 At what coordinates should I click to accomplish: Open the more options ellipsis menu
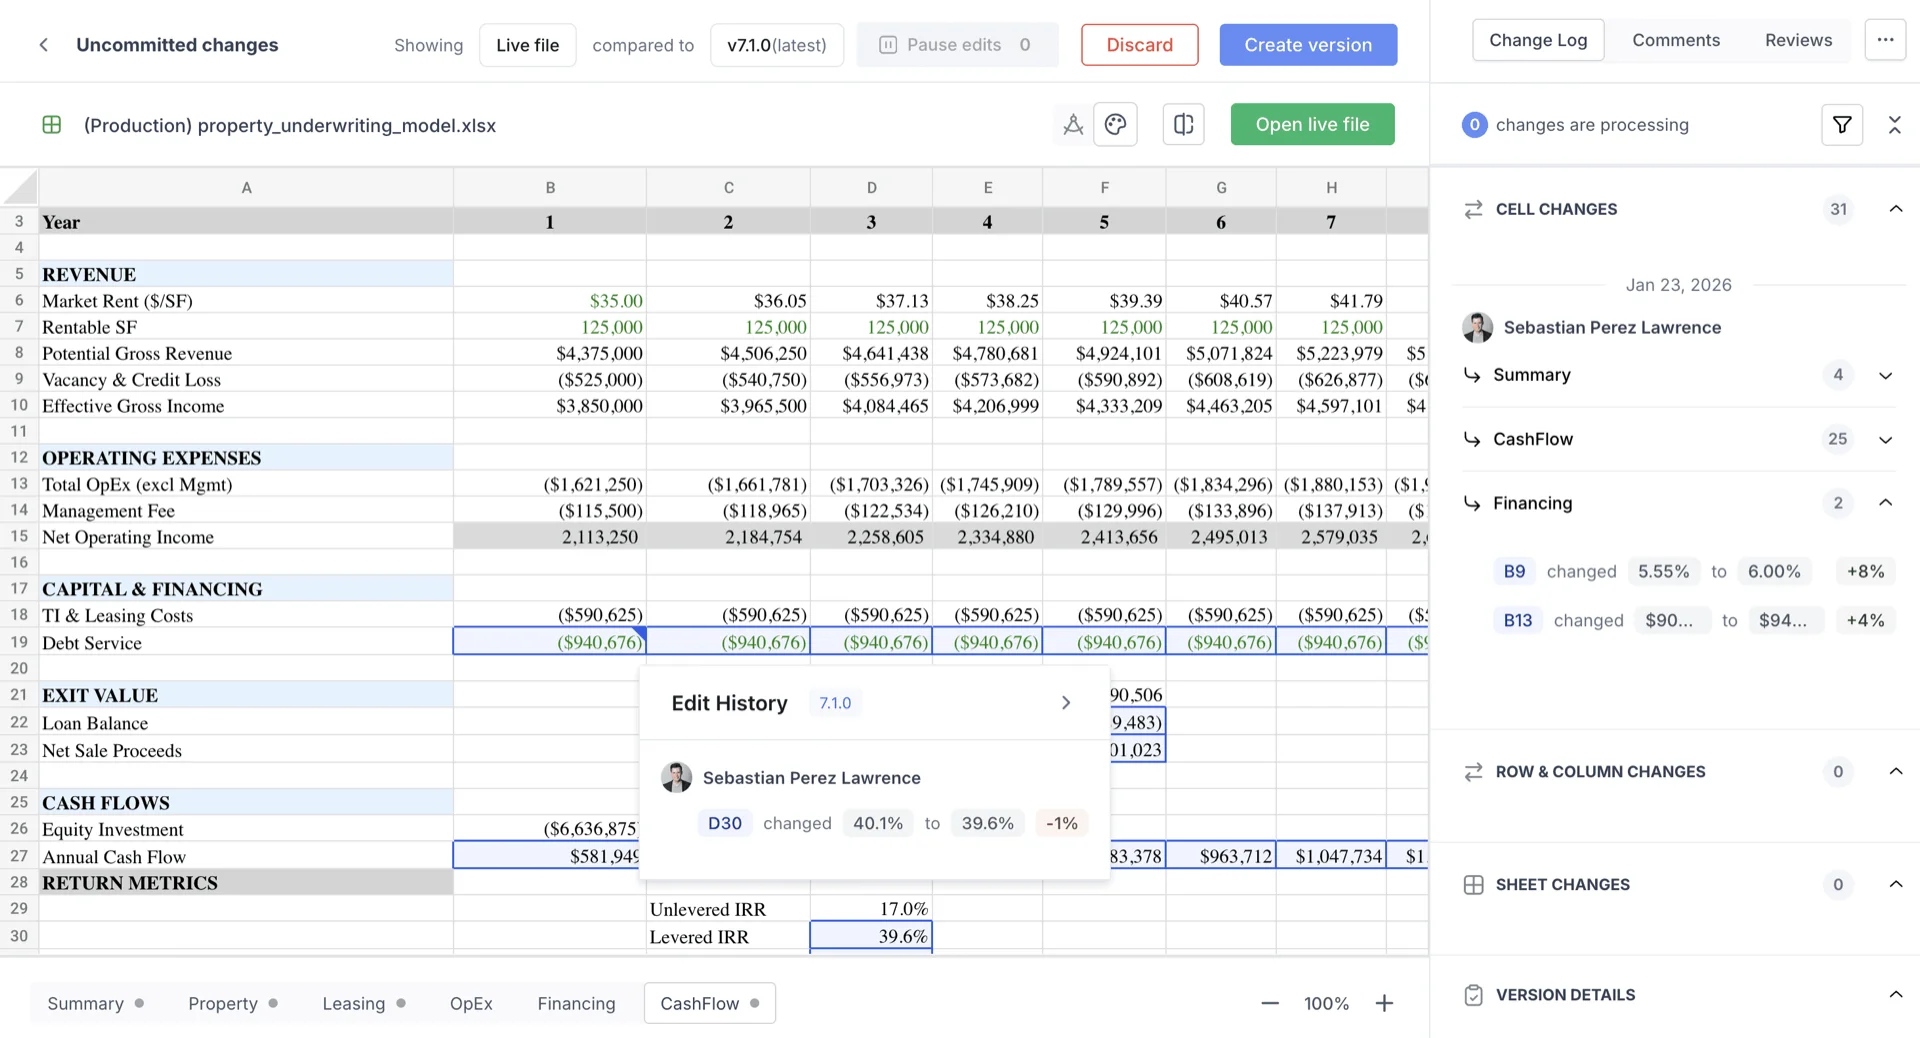1886,40
